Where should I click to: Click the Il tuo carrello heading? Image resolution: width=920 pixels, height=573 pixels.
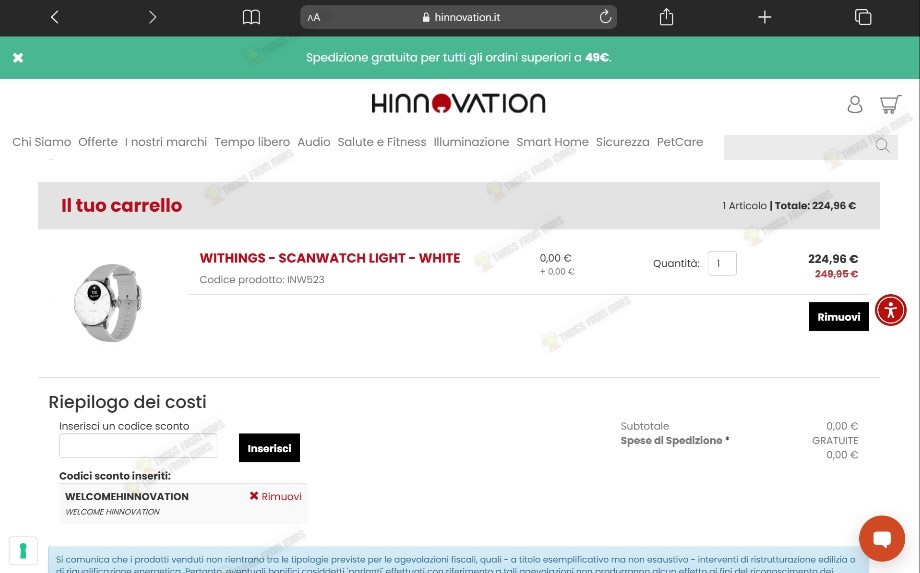[121, 205]
